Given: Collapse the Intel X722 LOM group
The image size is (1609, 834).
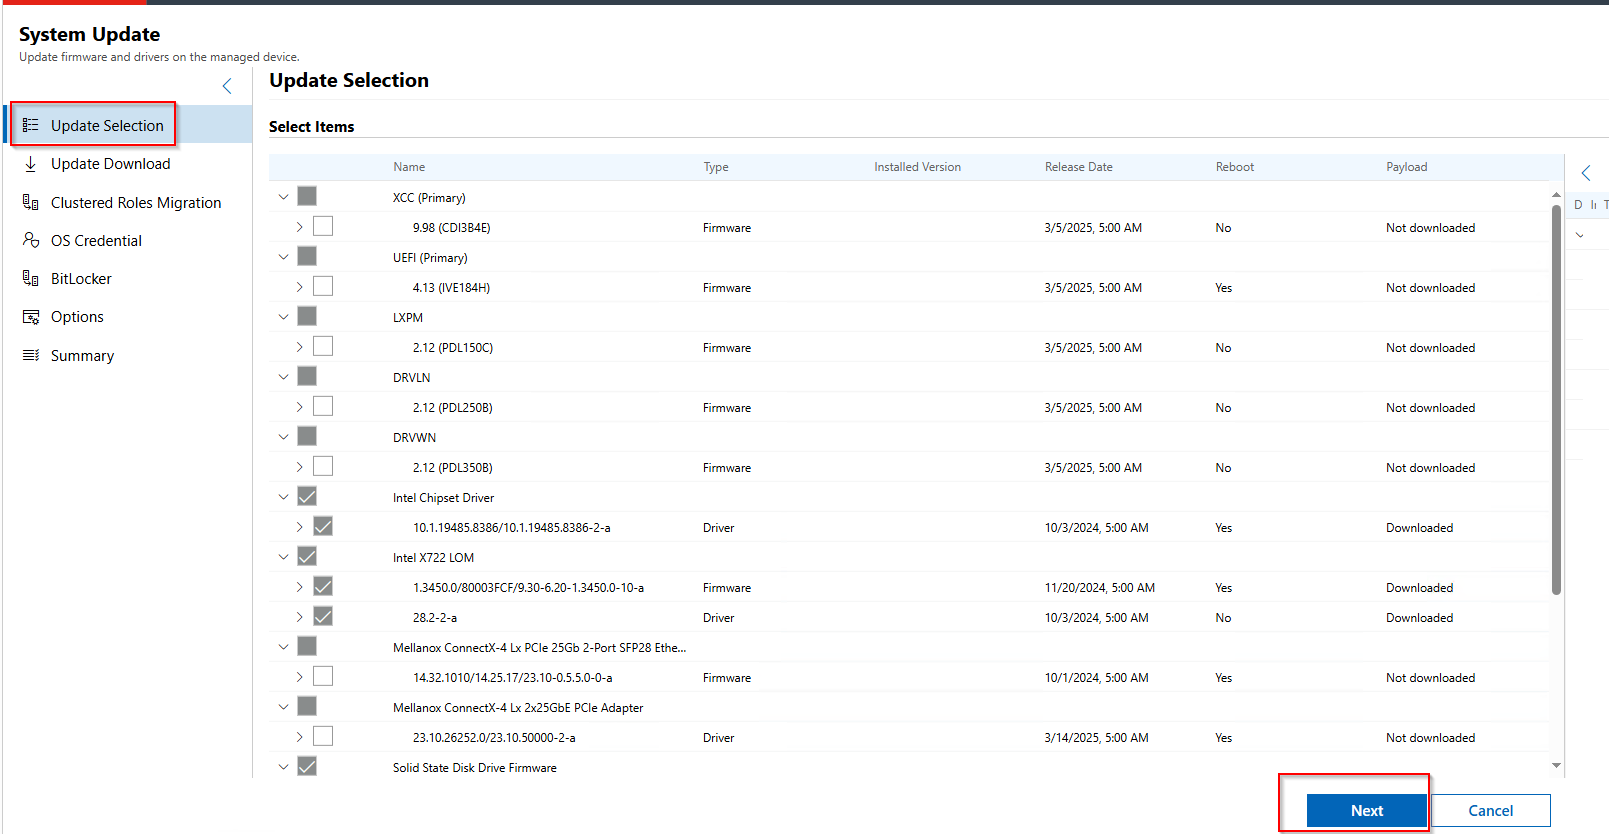Looking at the screenshot, I should (283, 557).
